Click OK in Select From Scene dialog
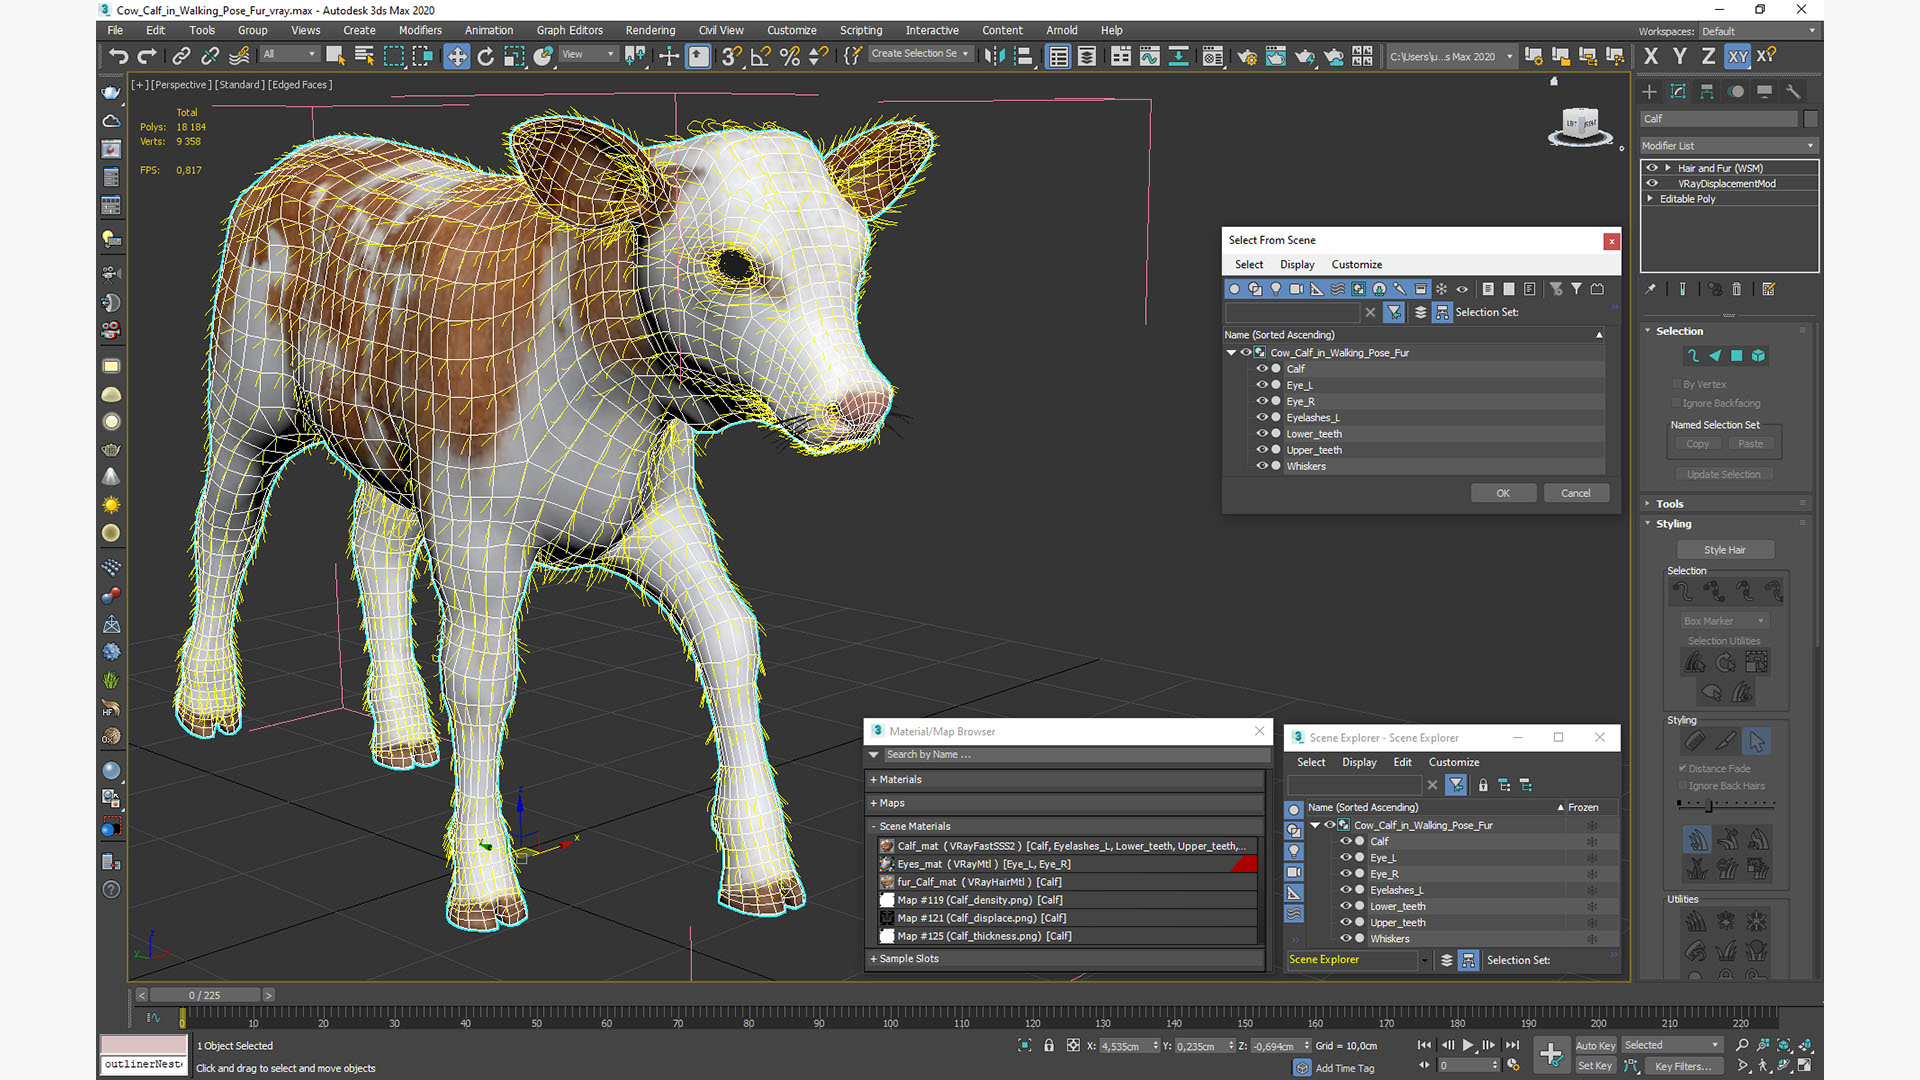Screen dimensions: 1920x1080 tap(1503, 493)
